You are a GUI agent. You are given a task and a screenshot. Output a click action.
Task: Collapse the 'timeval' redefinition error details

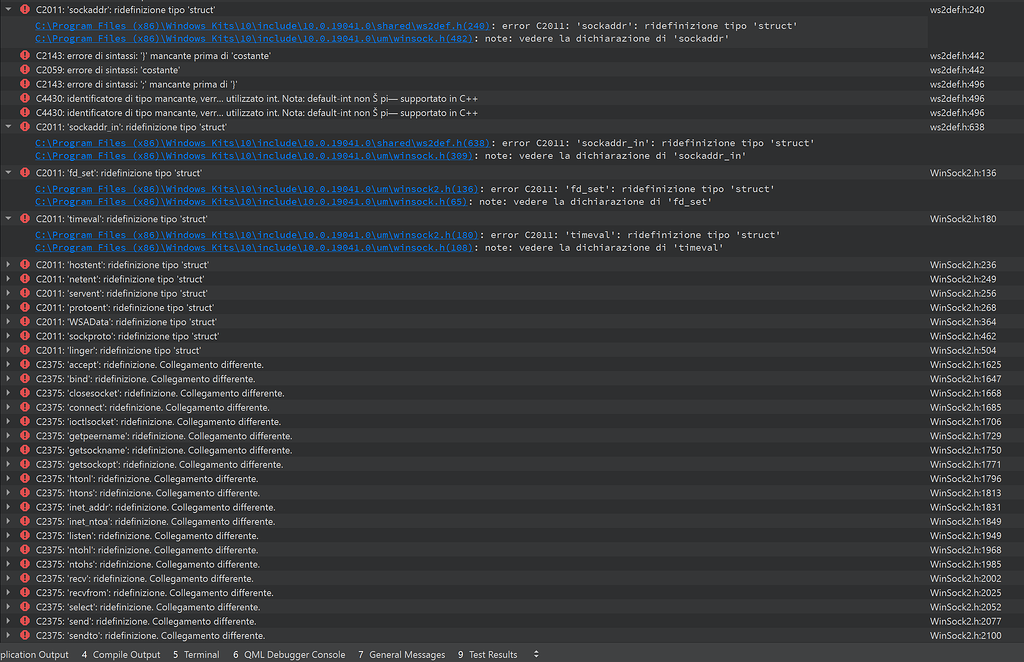tap(8, 218)
